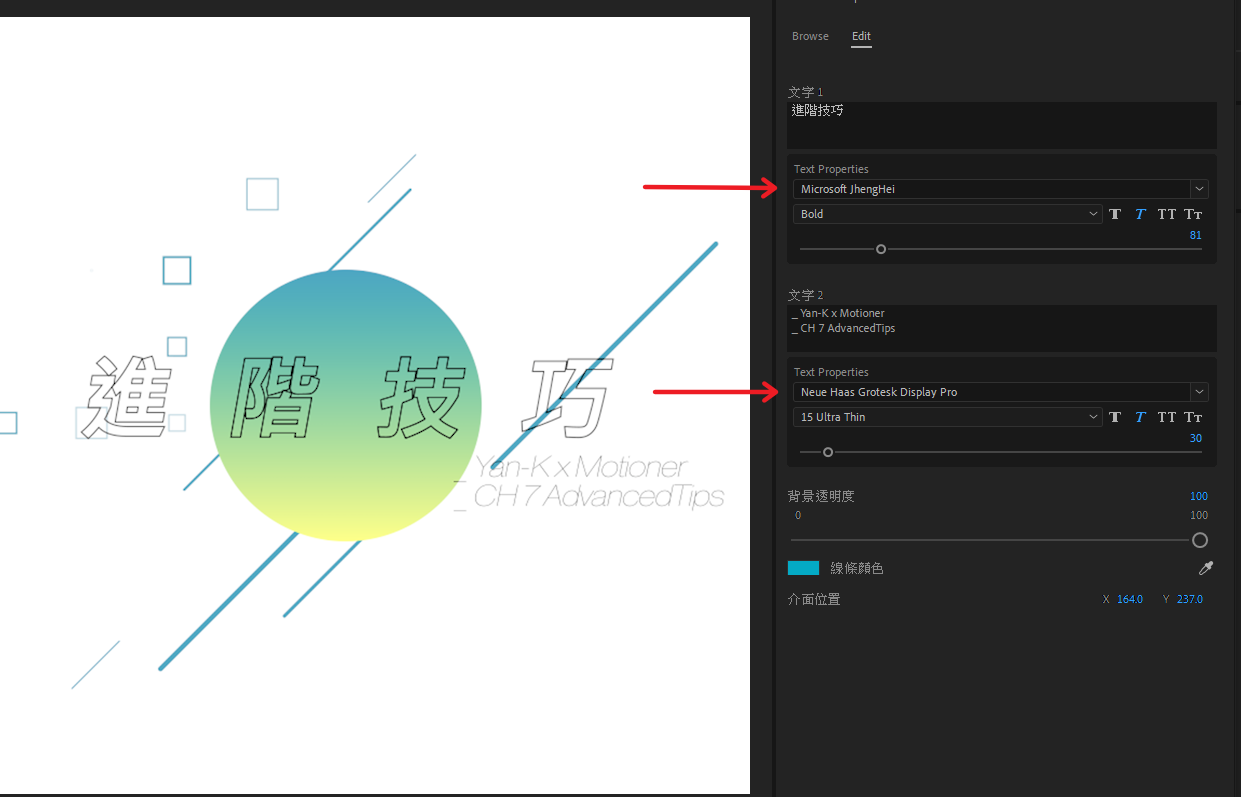Click the 介面位置 X value 164.0
The width and height of the screenshot is (1241, 797).
tap(1129, 599)
